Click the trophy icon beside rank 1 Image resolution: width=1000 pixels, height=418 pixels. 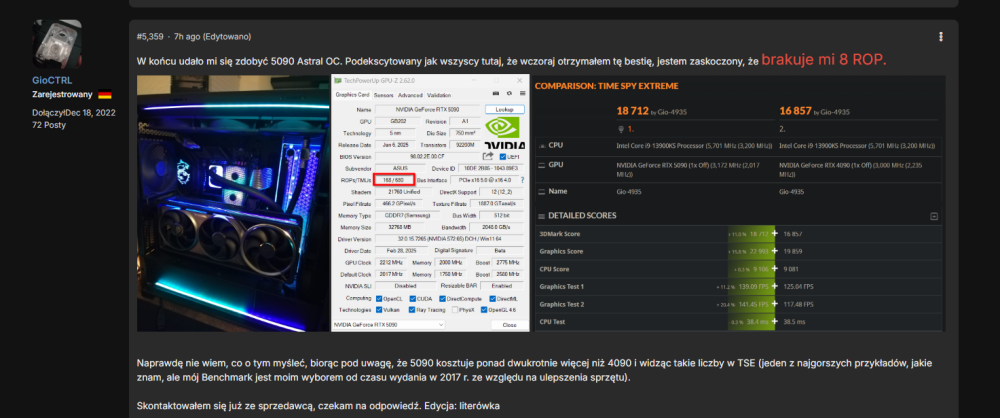coord(621,128)
